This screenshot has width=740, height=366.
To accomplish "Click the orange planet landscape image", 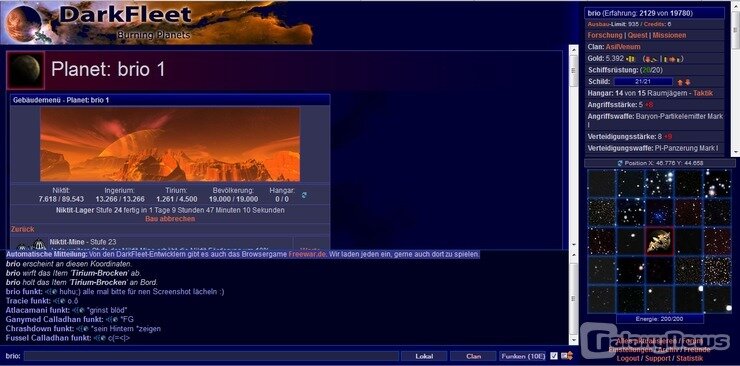I will (x=170, y=144).
